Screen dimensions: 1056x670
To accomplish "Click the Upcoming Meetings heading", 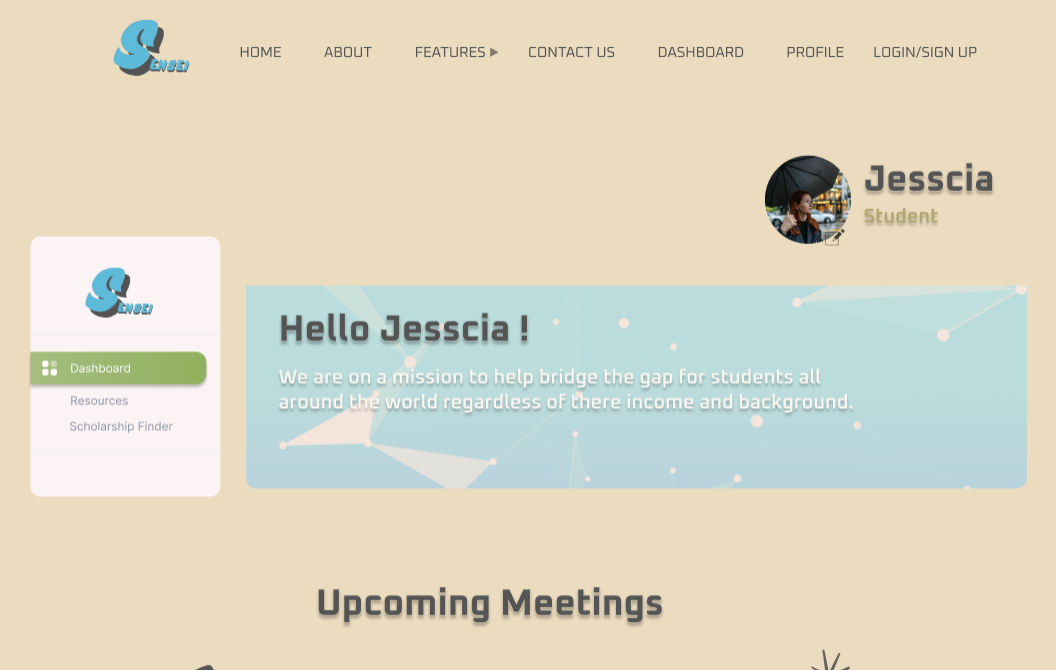I will tap(490, 603).
